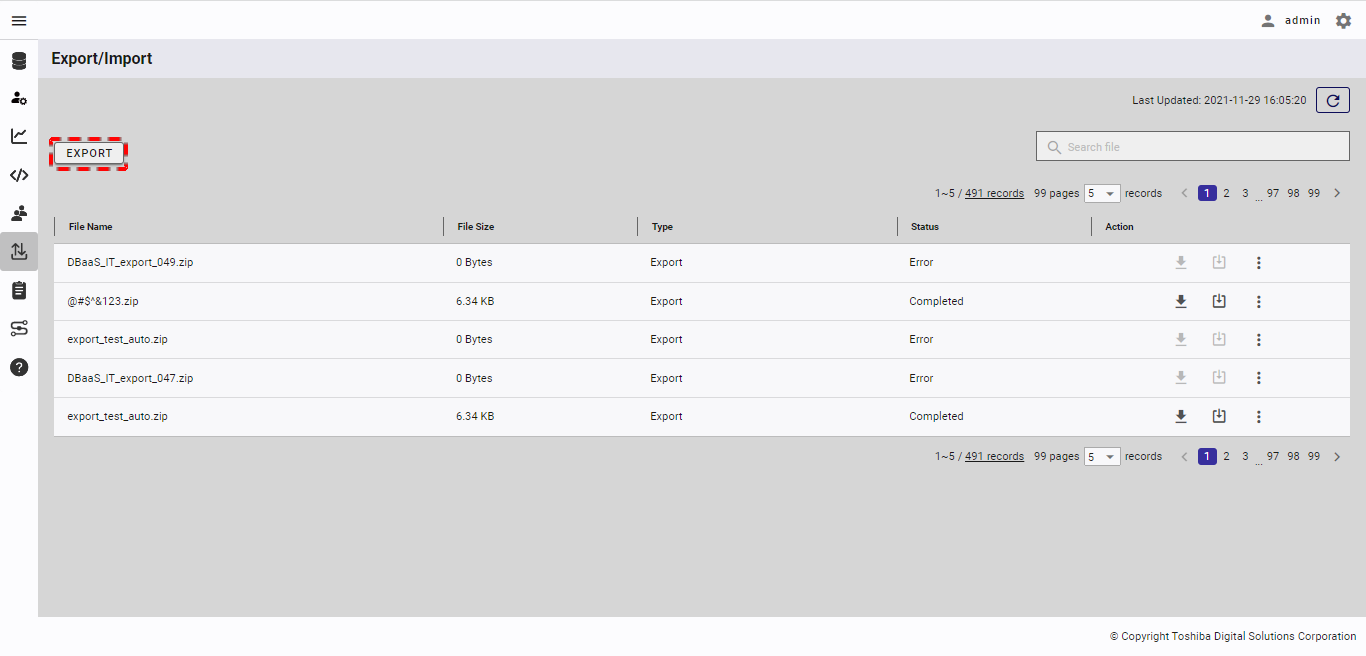The width and height of the screenshot is (1366, 656).
Task: Go to previous page in bottom pagination
Action: point(1185,456)
